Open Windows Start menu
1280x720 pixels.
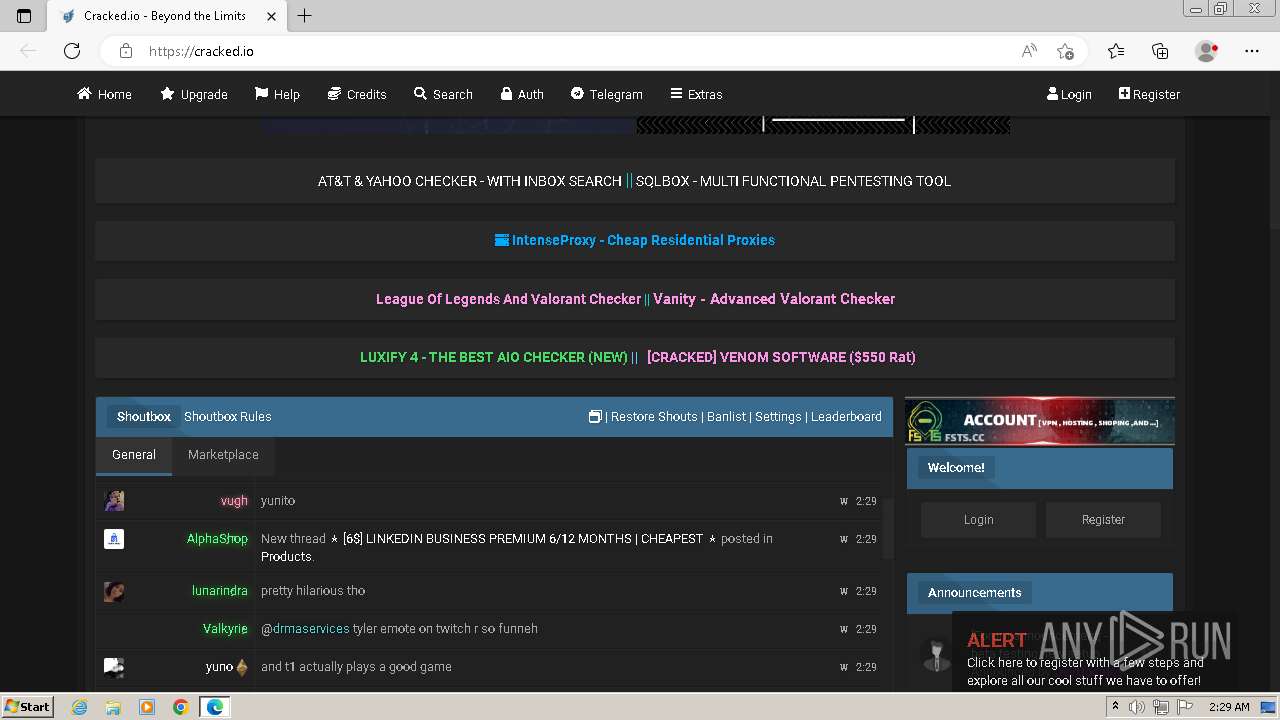[27, 706]
